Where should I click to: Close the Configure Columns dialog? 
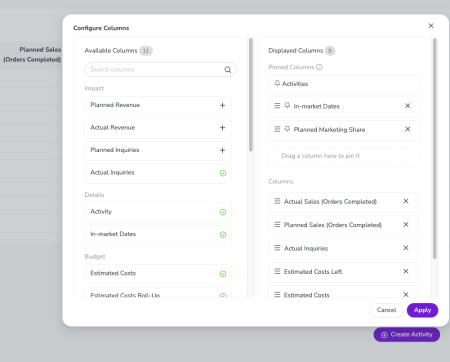431,26
